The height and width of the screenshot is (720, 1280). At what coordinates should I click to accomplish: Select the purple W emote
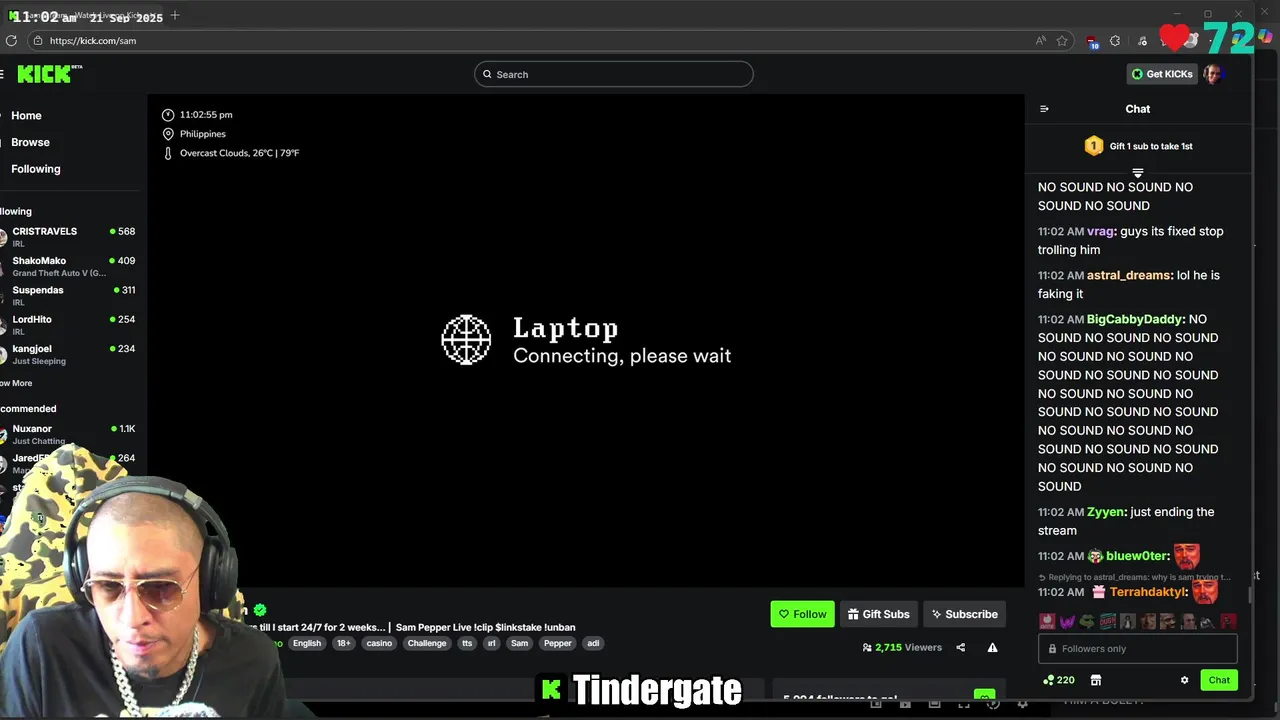click(x=1067, y=622)
